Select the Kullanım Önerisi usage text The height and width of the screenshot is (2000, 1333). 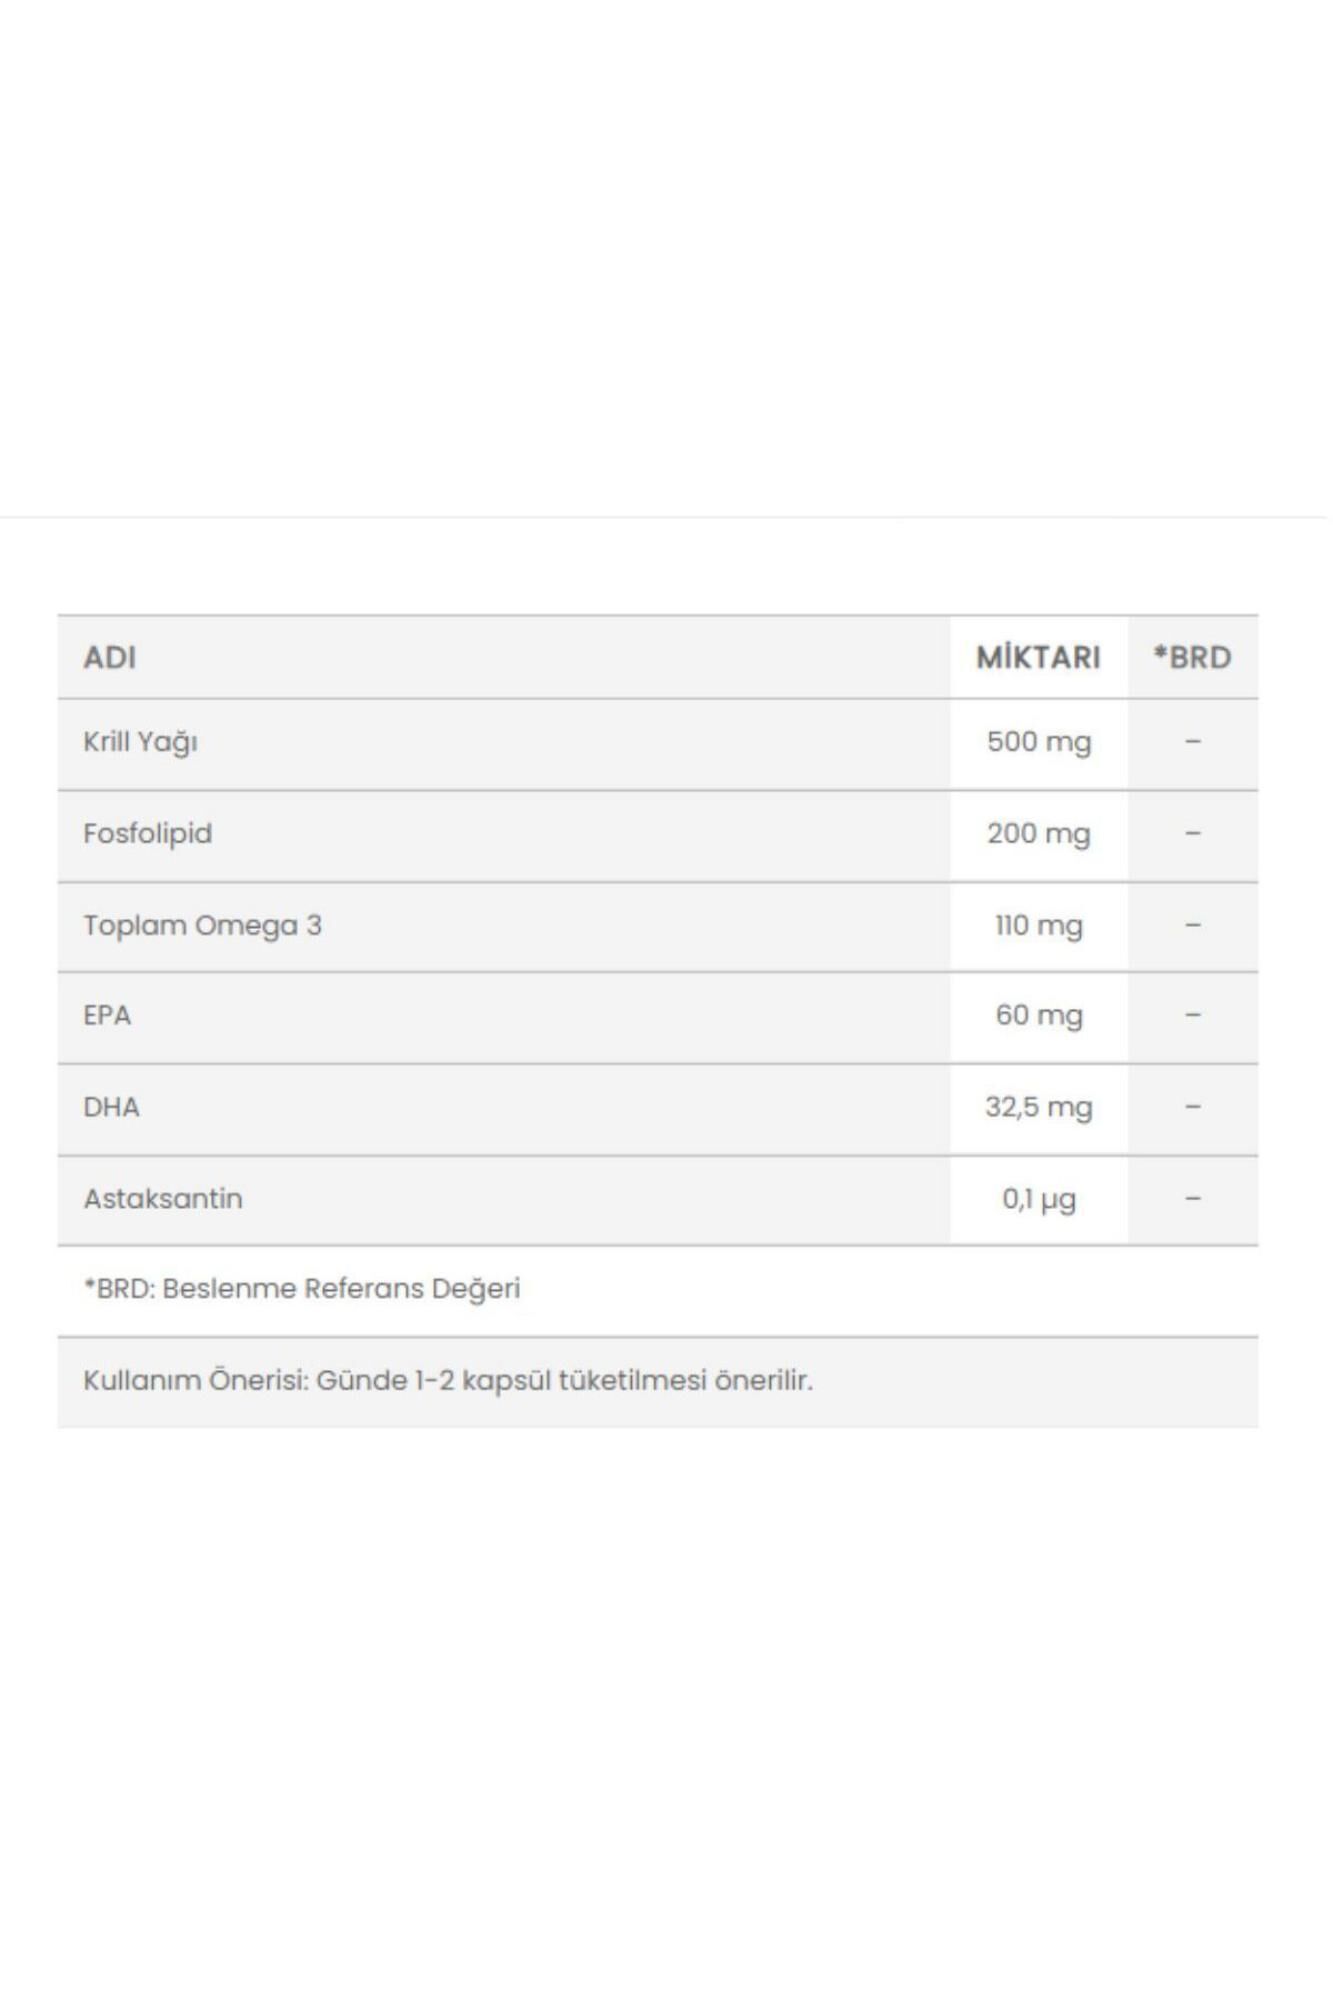point(448,1381)
